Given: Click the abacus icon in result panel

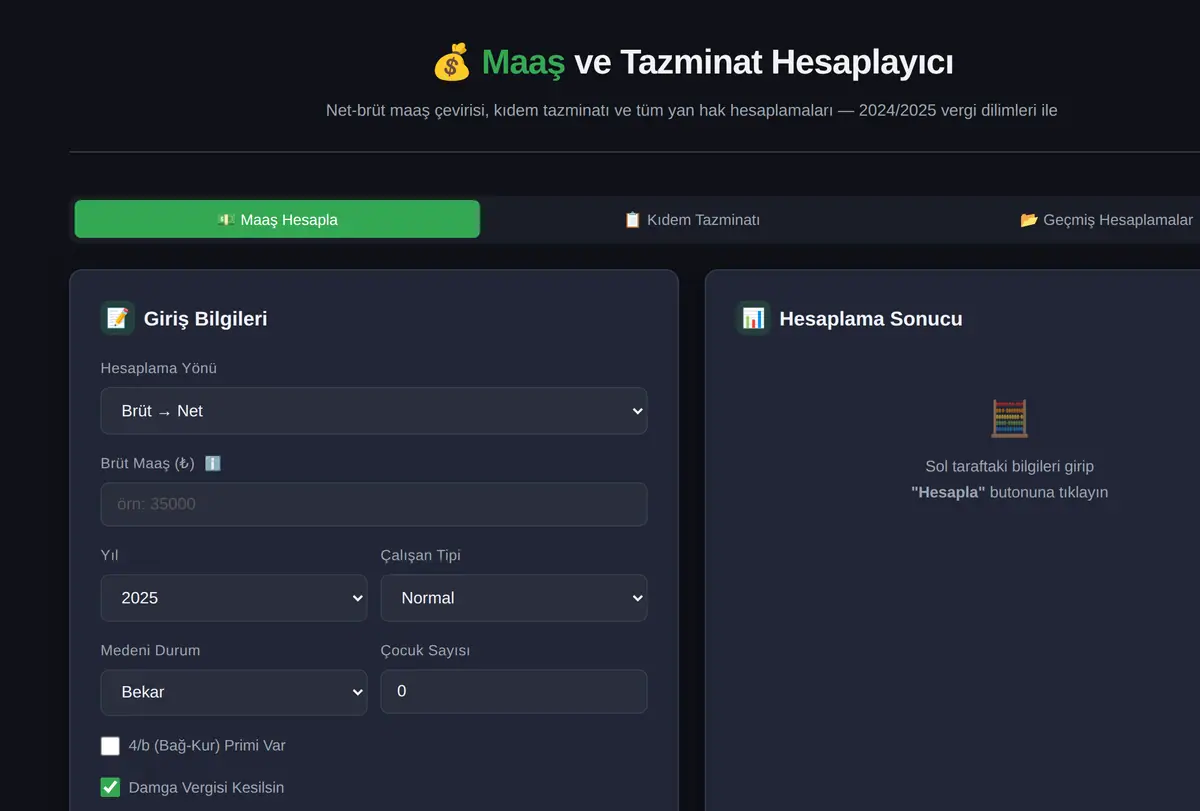Looking at the screenshot, I should point(1009,419).
